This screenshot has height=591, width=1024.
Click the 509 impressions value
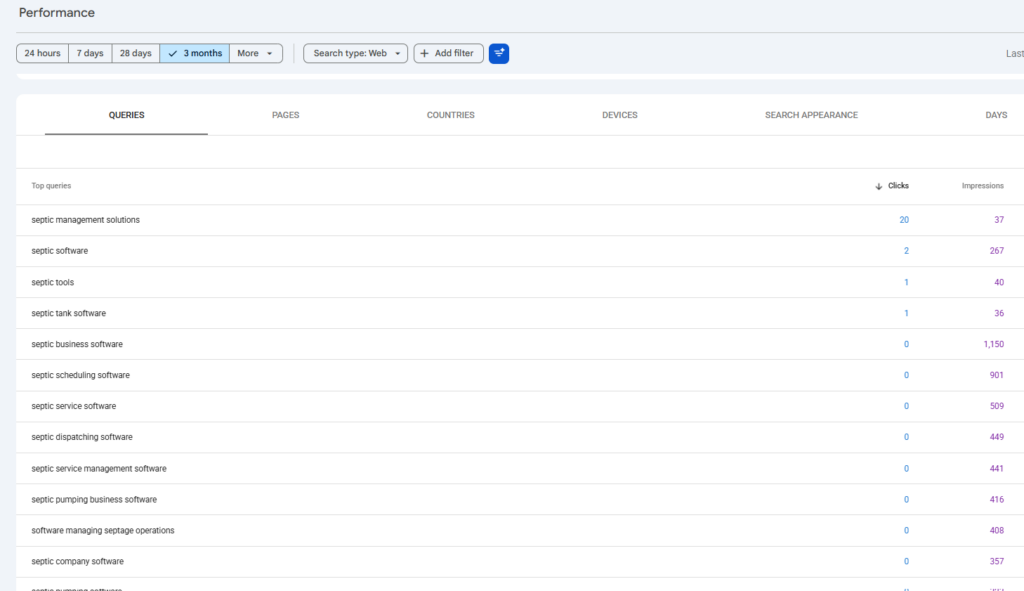pyautogui.click(x=997, y=406)
